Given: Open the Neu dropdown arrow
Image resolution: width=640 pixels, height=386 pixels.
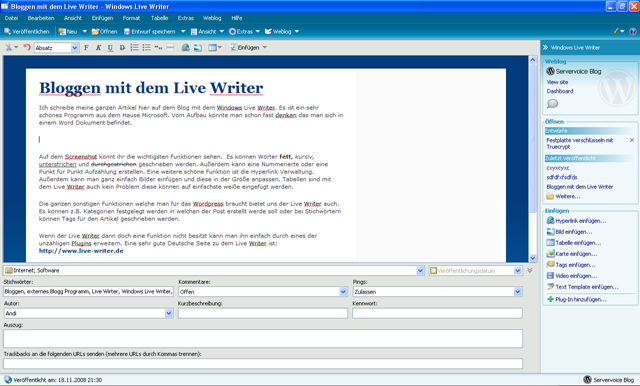Looking at the screenshot, I should [x=84, y=31].
